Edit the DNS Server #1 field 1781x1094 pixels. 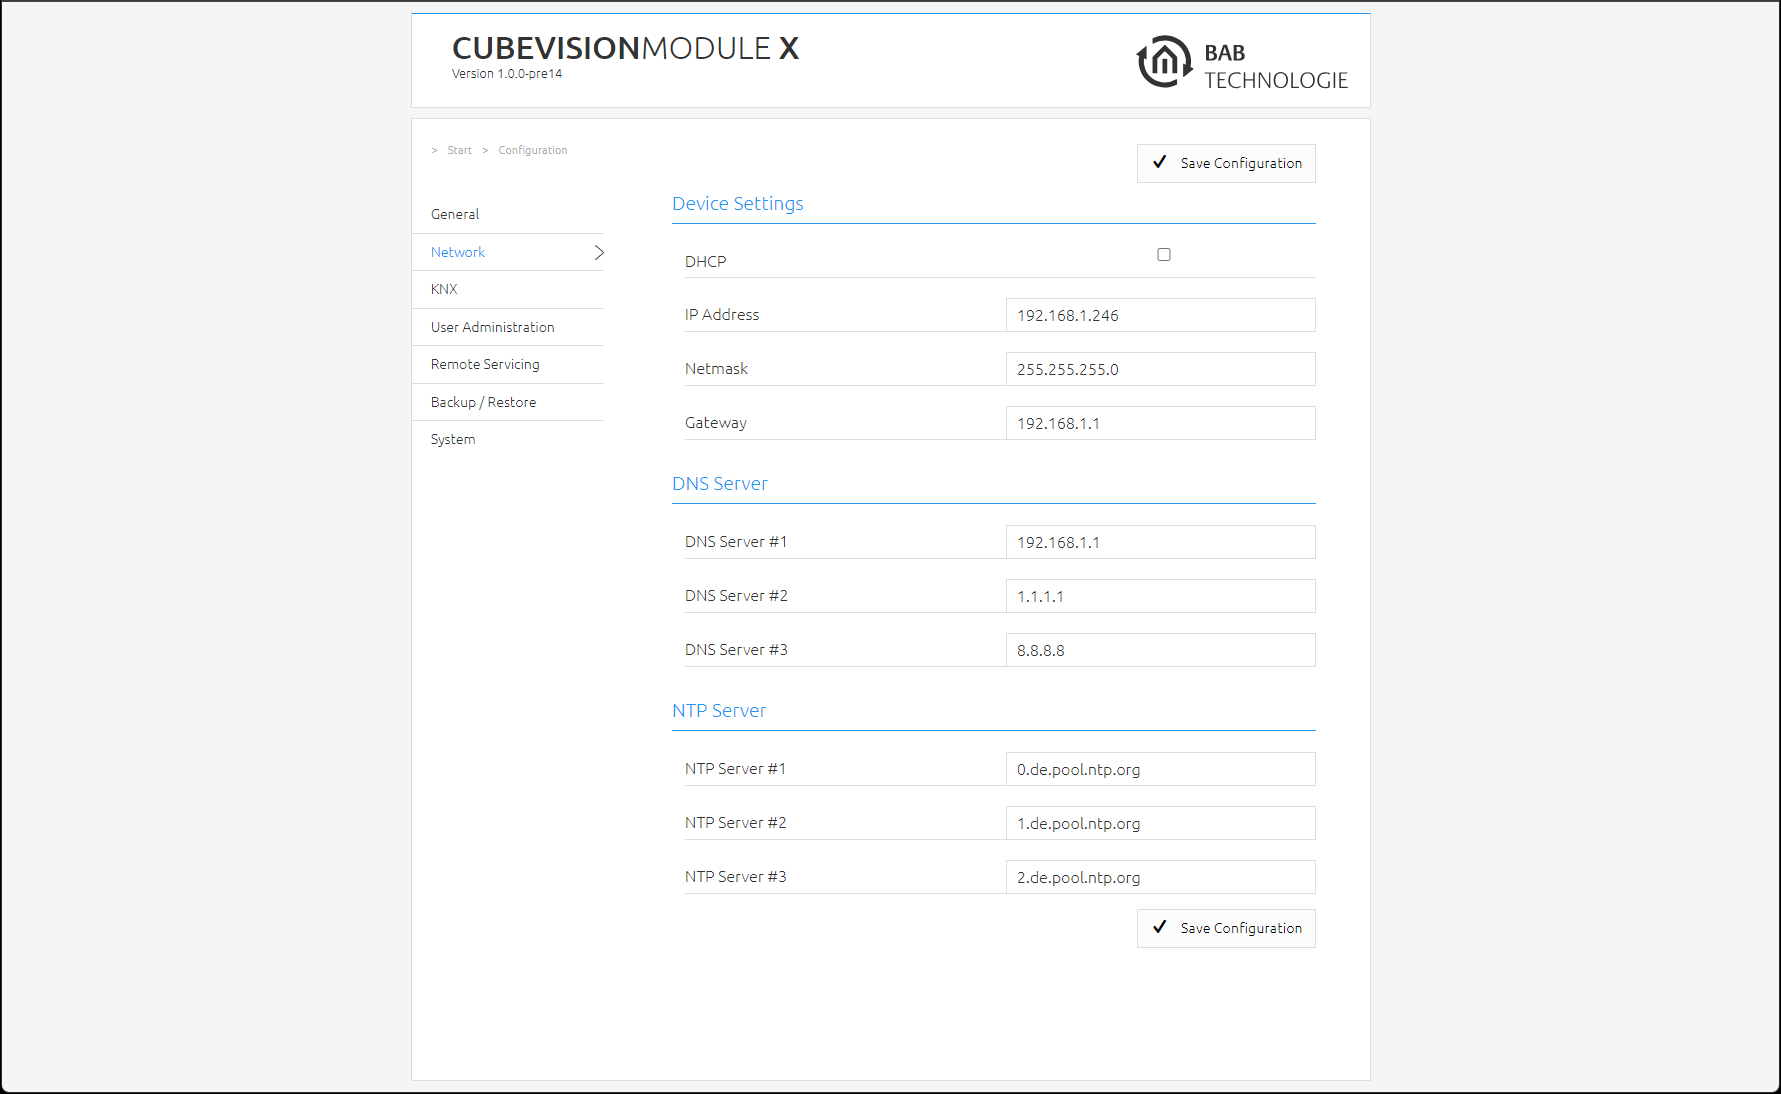click(1160, 542)
